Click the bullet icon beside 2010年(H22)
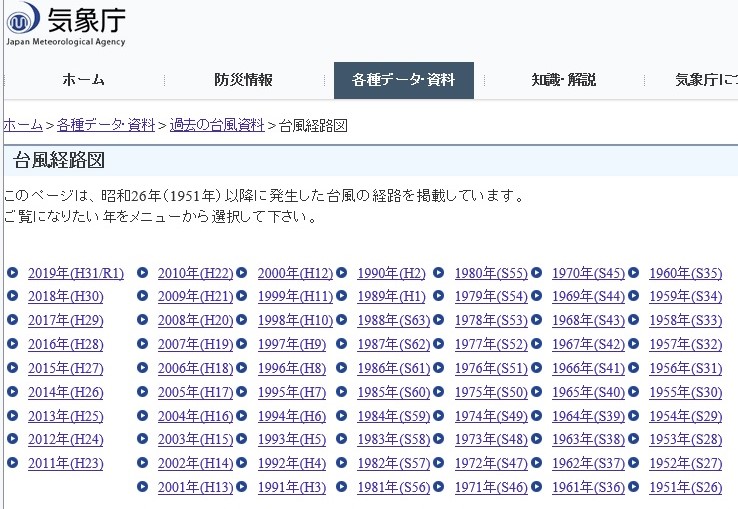Screen dimensions: 738x509 pos(143,273)
